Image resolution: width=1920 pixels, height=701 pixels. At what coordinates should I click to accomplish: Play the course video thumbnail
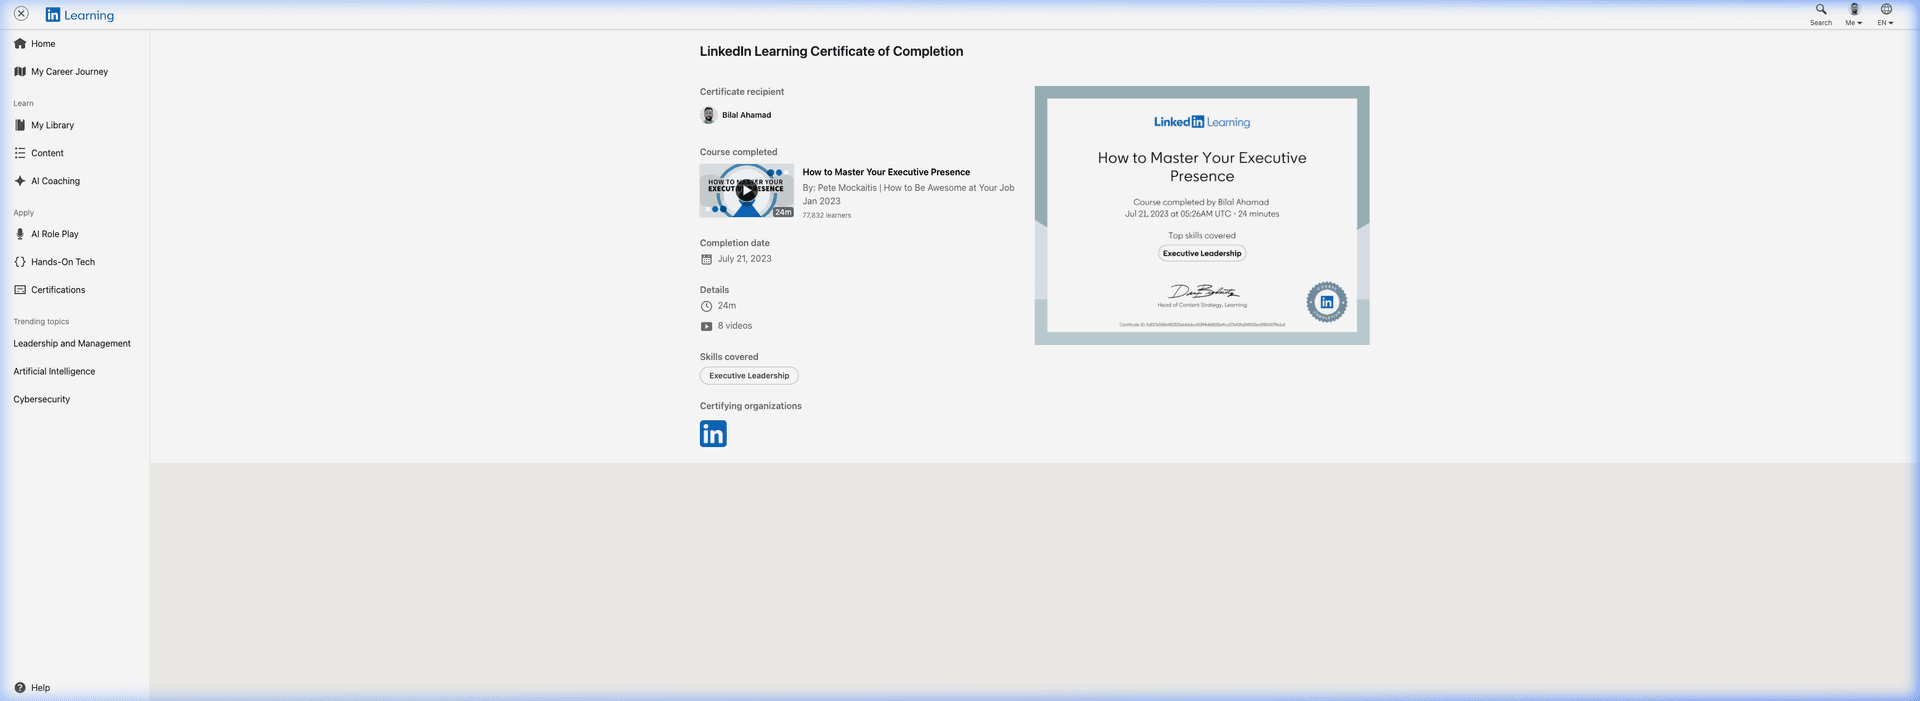[x=746, y=191]
